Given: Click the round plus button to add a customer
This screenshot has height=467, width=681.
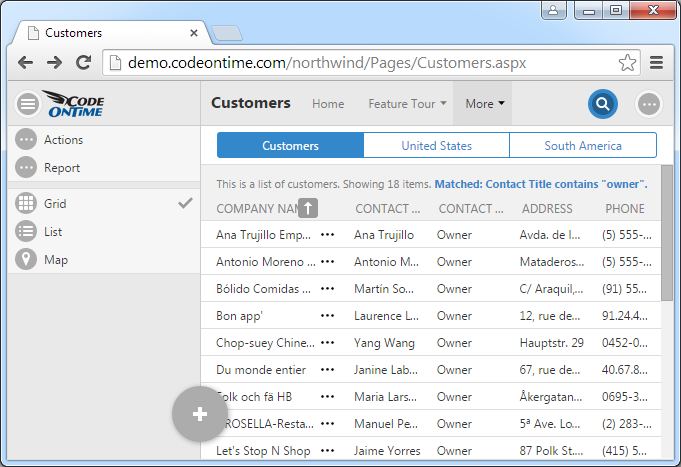Looking at the screenshot, I should (200, 414).
